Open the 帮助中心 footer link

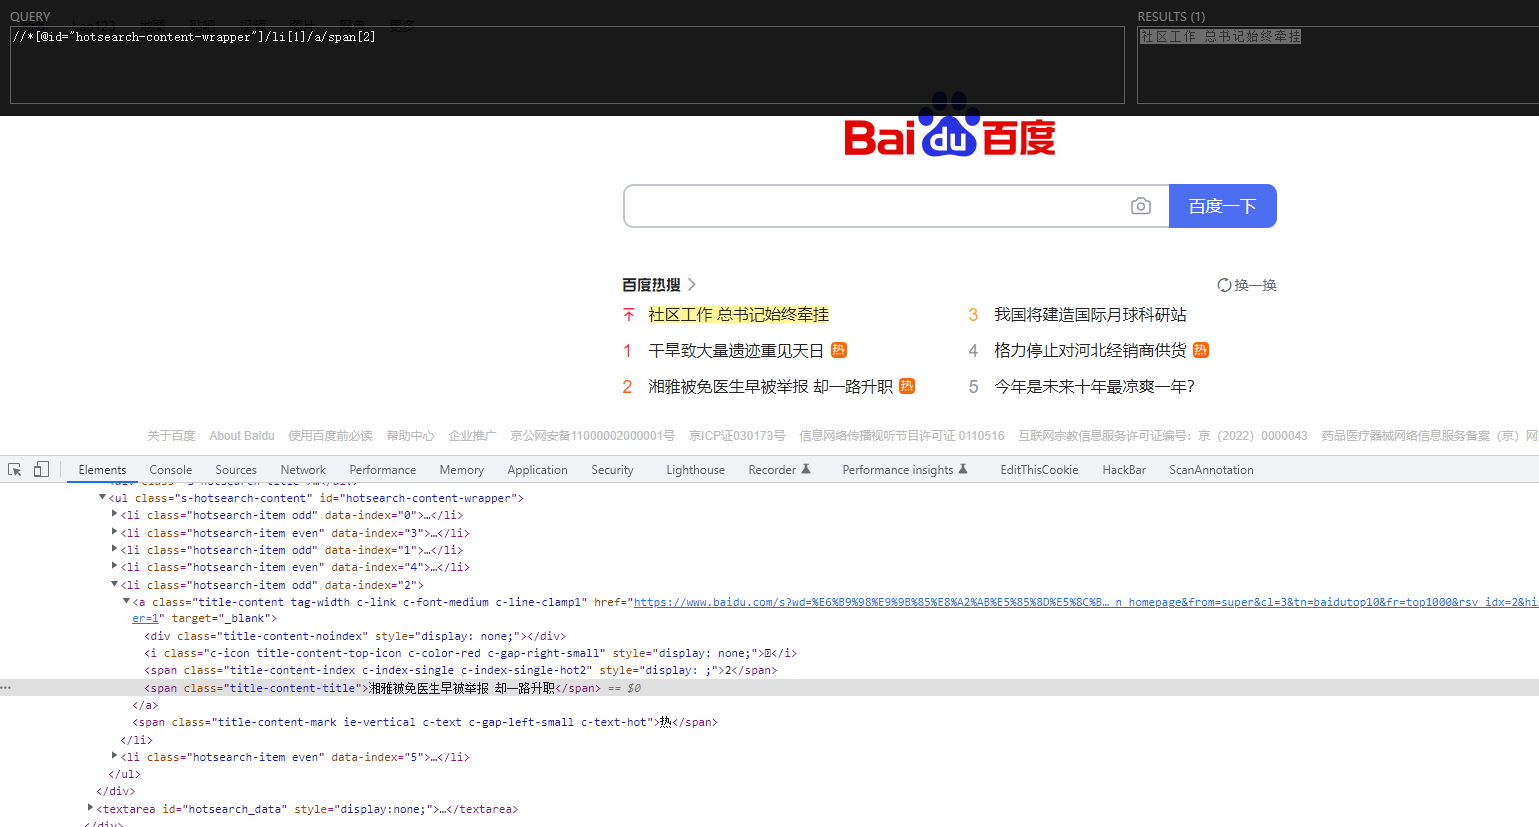pos(410,436)
